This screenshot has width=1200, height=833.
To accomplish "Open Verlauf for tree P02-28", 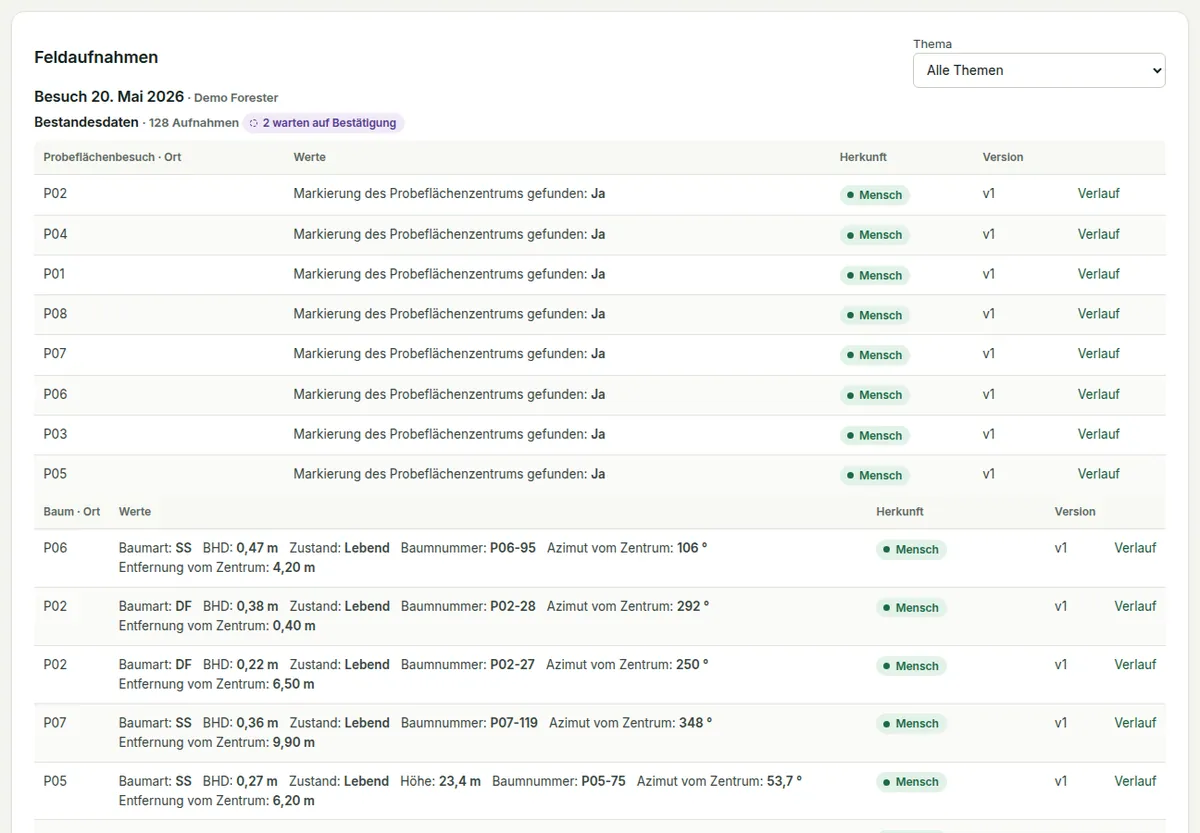I will click(x=1135, y=606).
